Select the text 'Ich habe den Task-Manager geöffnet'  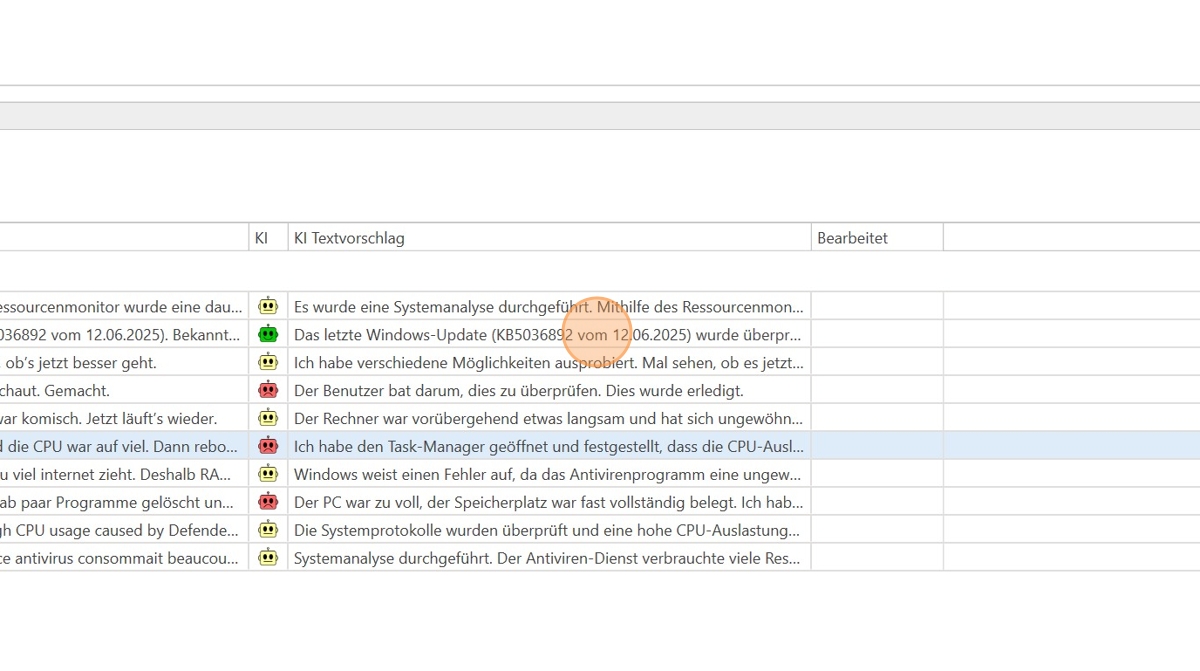coord(548,446)
